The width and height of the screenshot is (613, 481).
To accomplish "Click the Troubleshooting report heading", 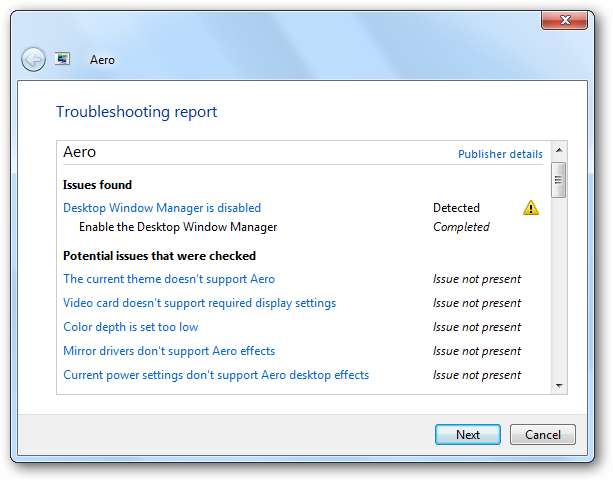I will point(136,112).
